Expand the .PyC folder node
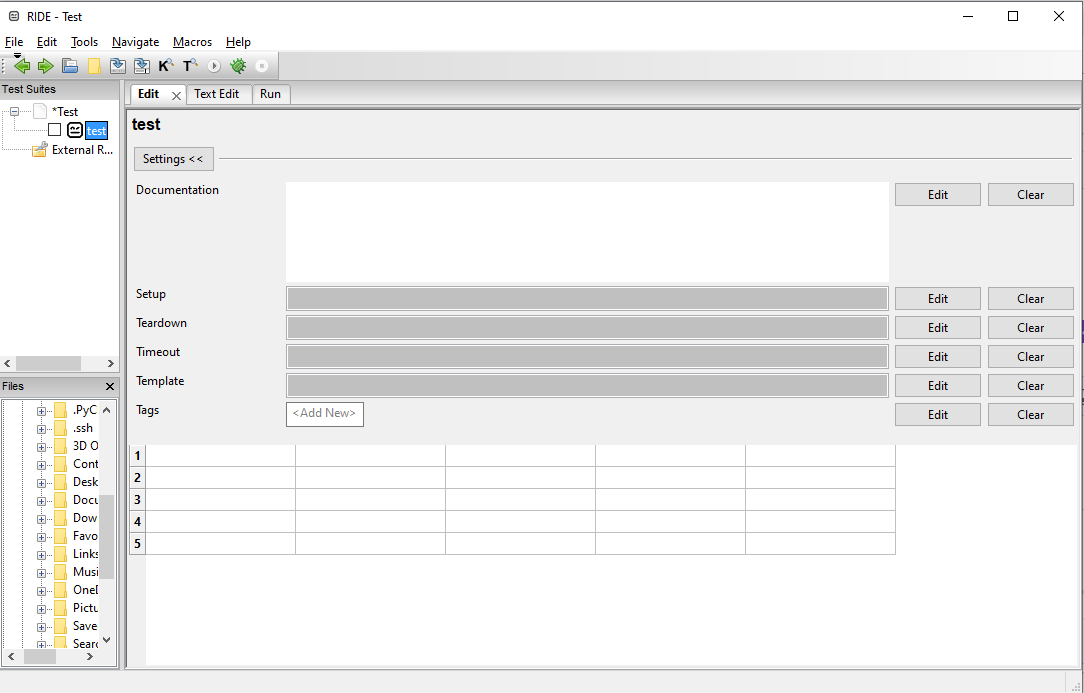 (41, 411)
